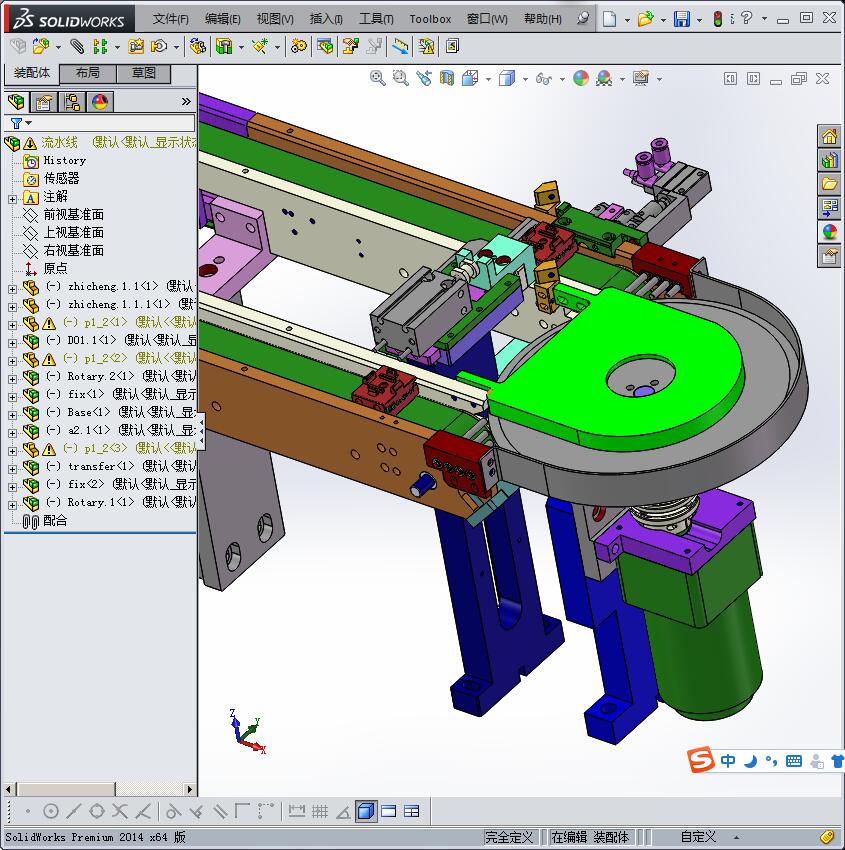Viewport: 845px width, 850px height.
Task: Expand the Rotary.2<1> component node
Action: [12, 378]
